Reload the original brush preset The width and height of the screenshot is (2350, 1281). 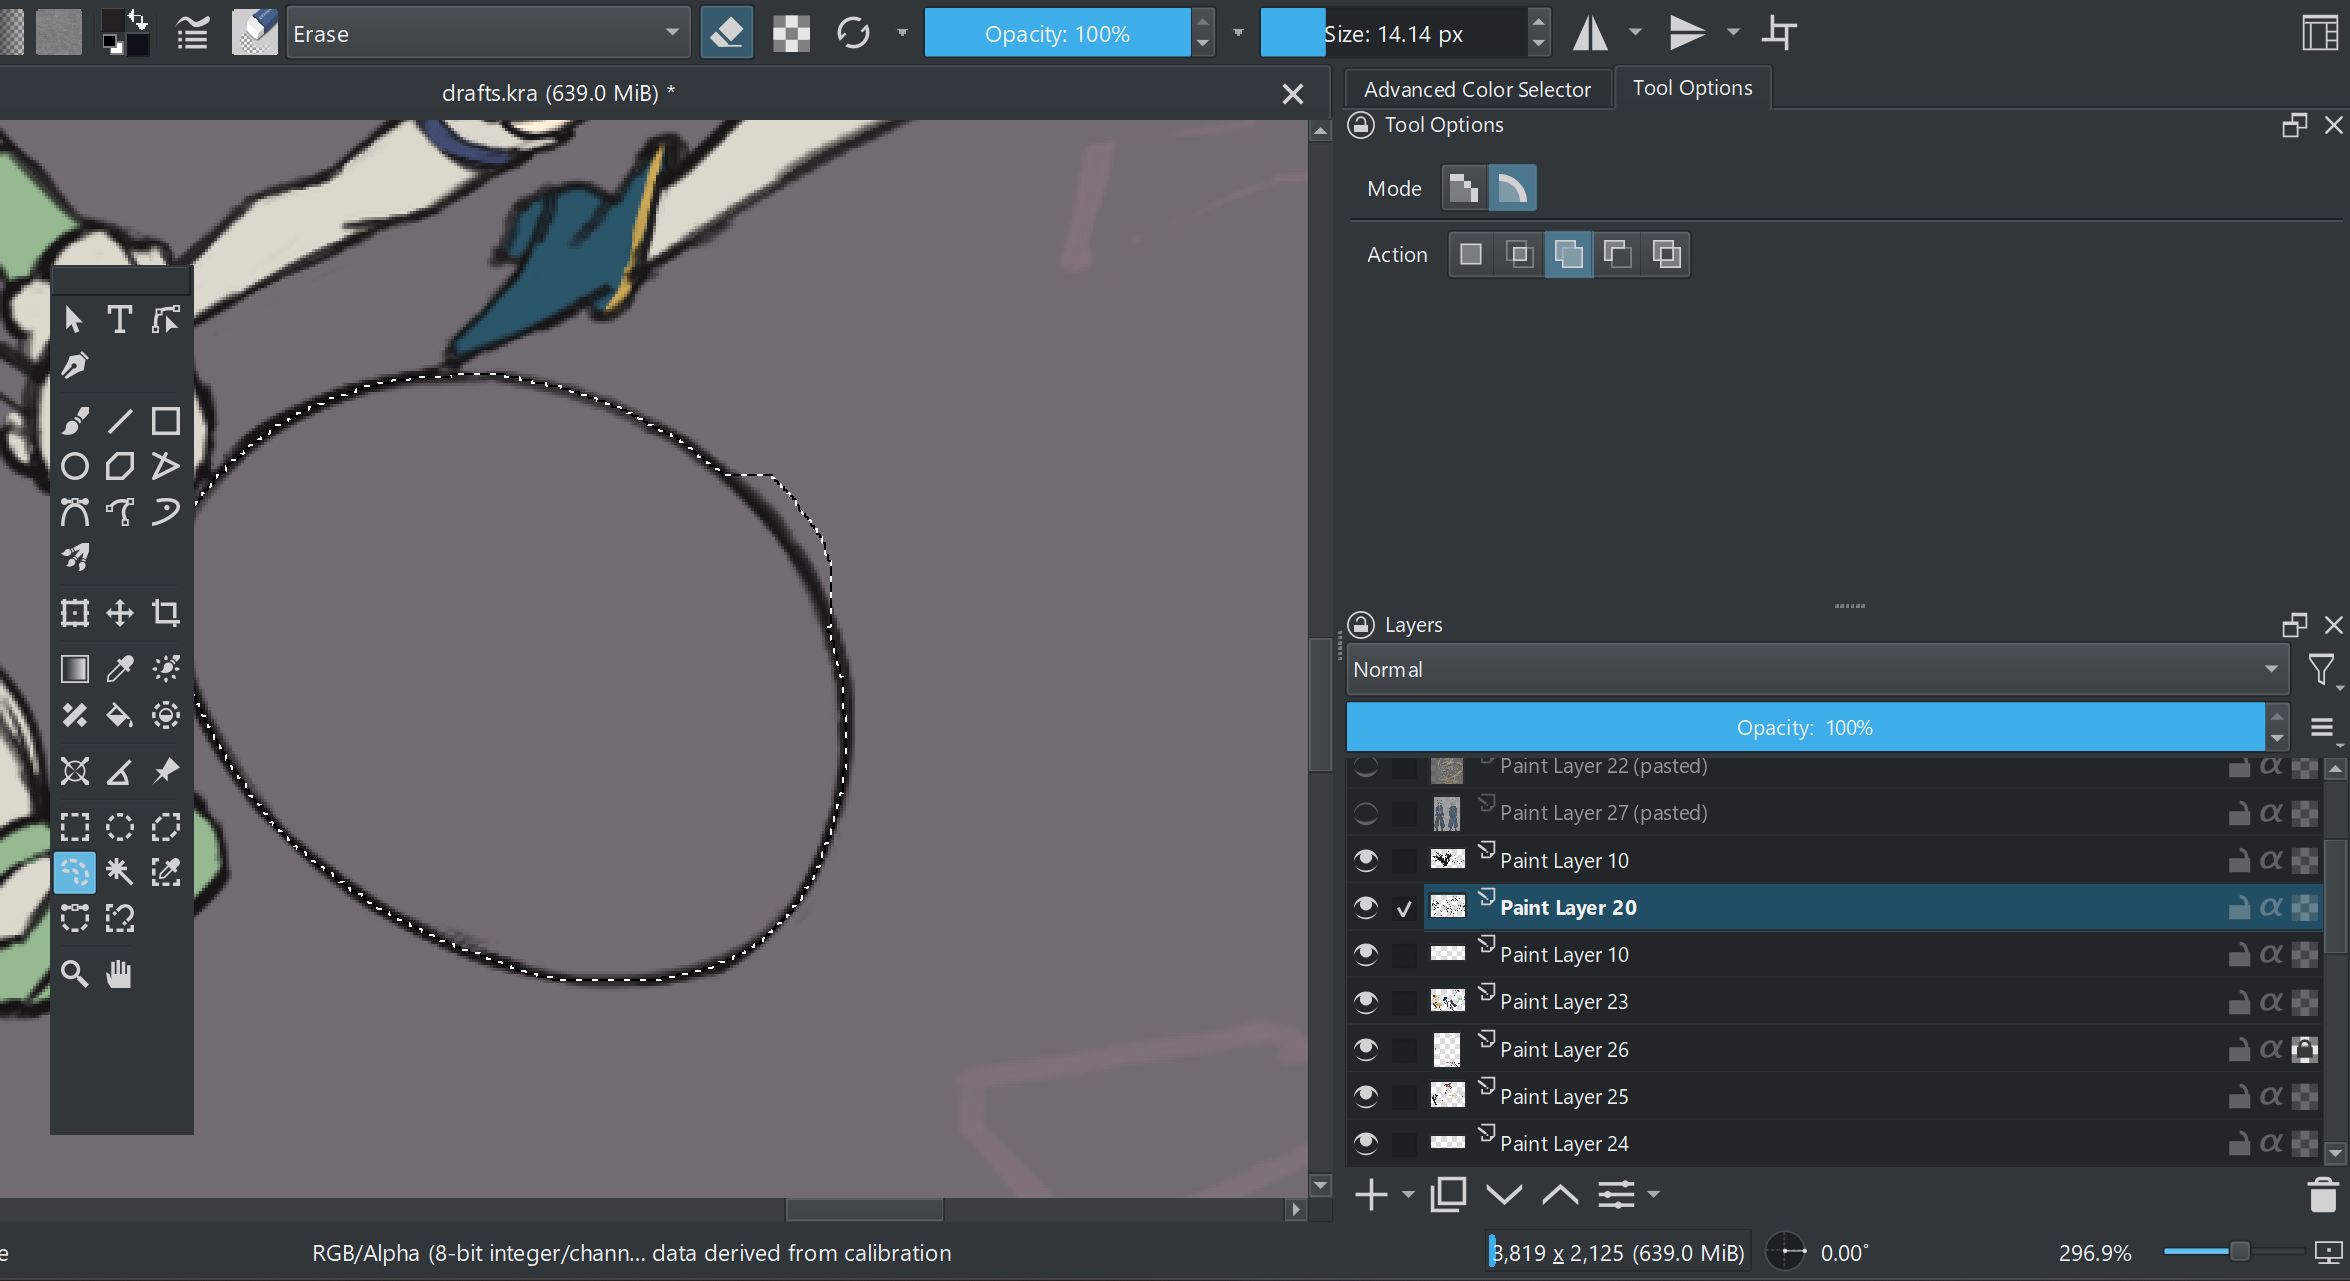(853, 33)
